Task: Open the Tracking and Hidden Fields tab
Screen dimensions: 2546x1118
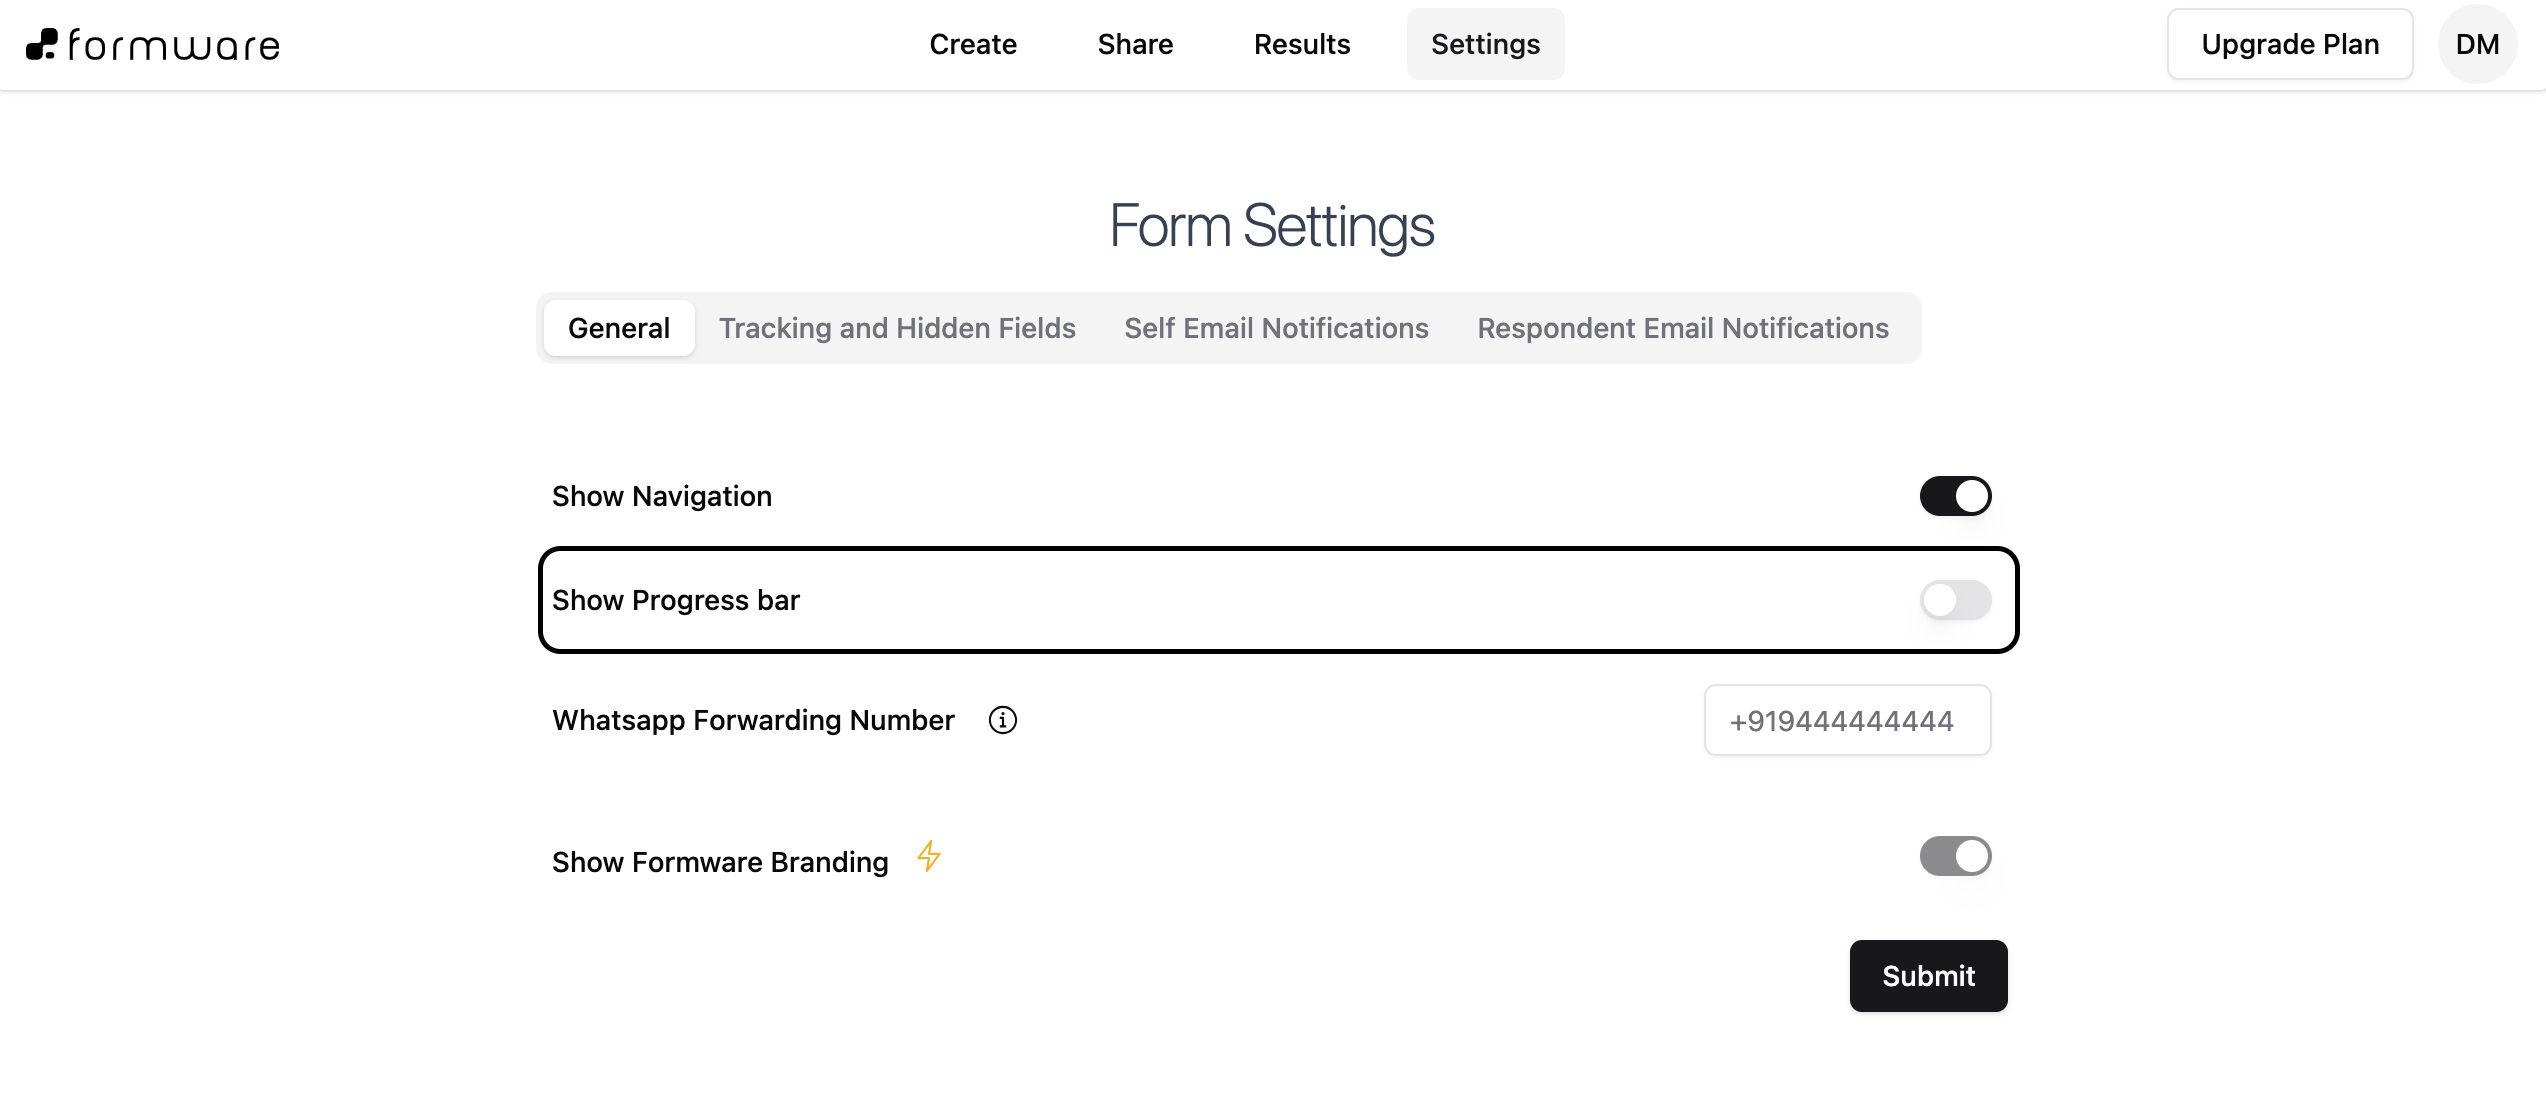Action: click(x=896, y=328)
